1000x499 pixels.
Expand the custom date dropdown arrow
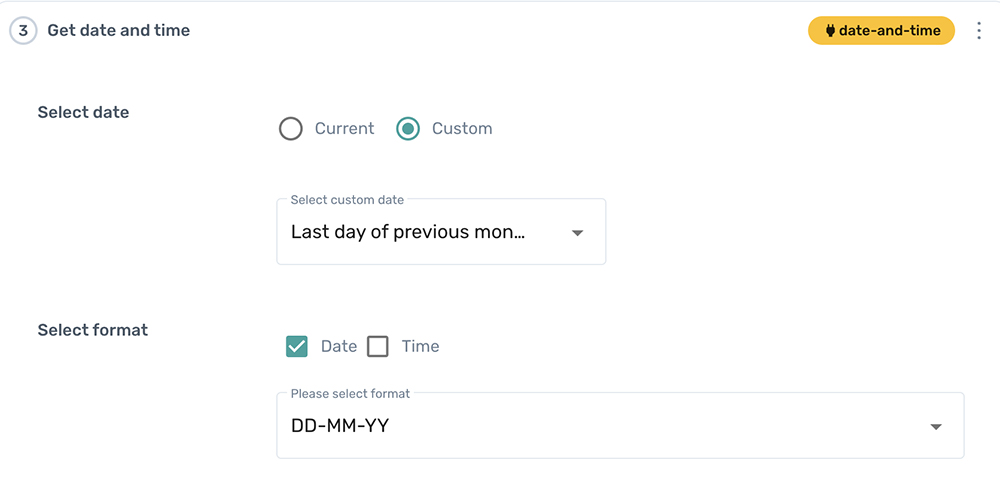click(x=577, y=233)
